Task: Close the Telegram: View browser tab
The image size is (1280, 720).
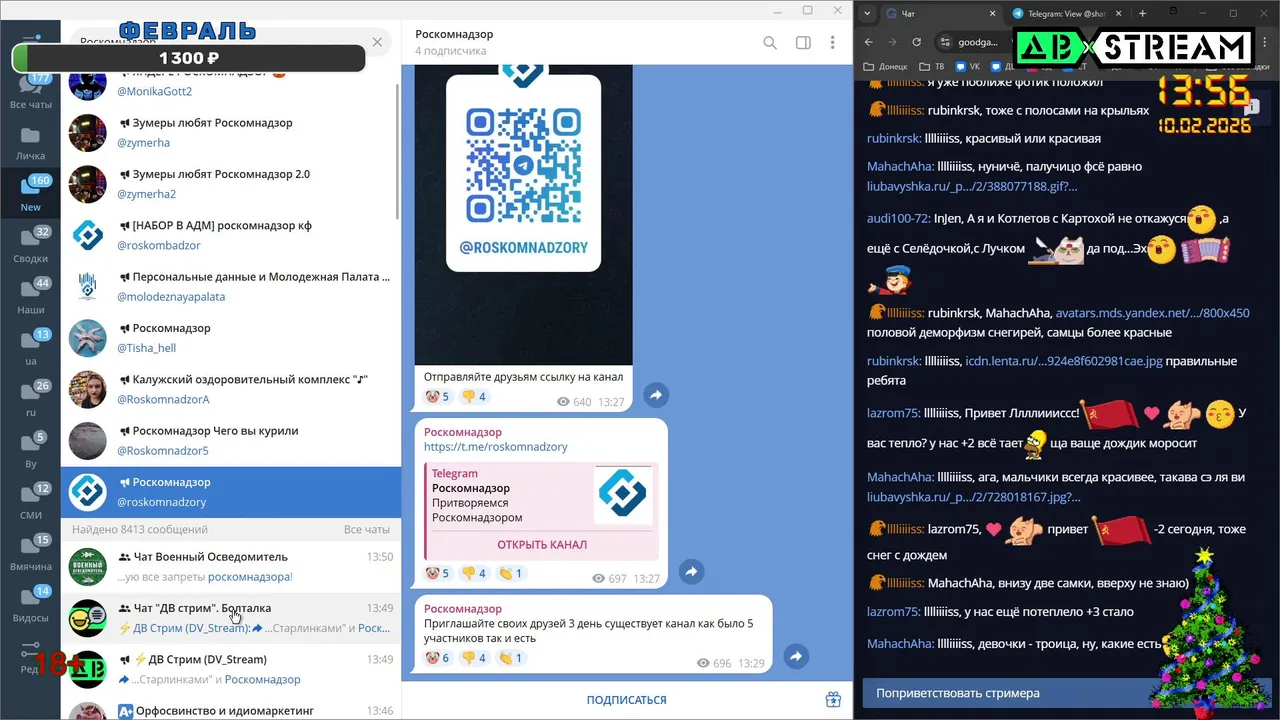Action: pyautogui.click(x=1118, y=13)
